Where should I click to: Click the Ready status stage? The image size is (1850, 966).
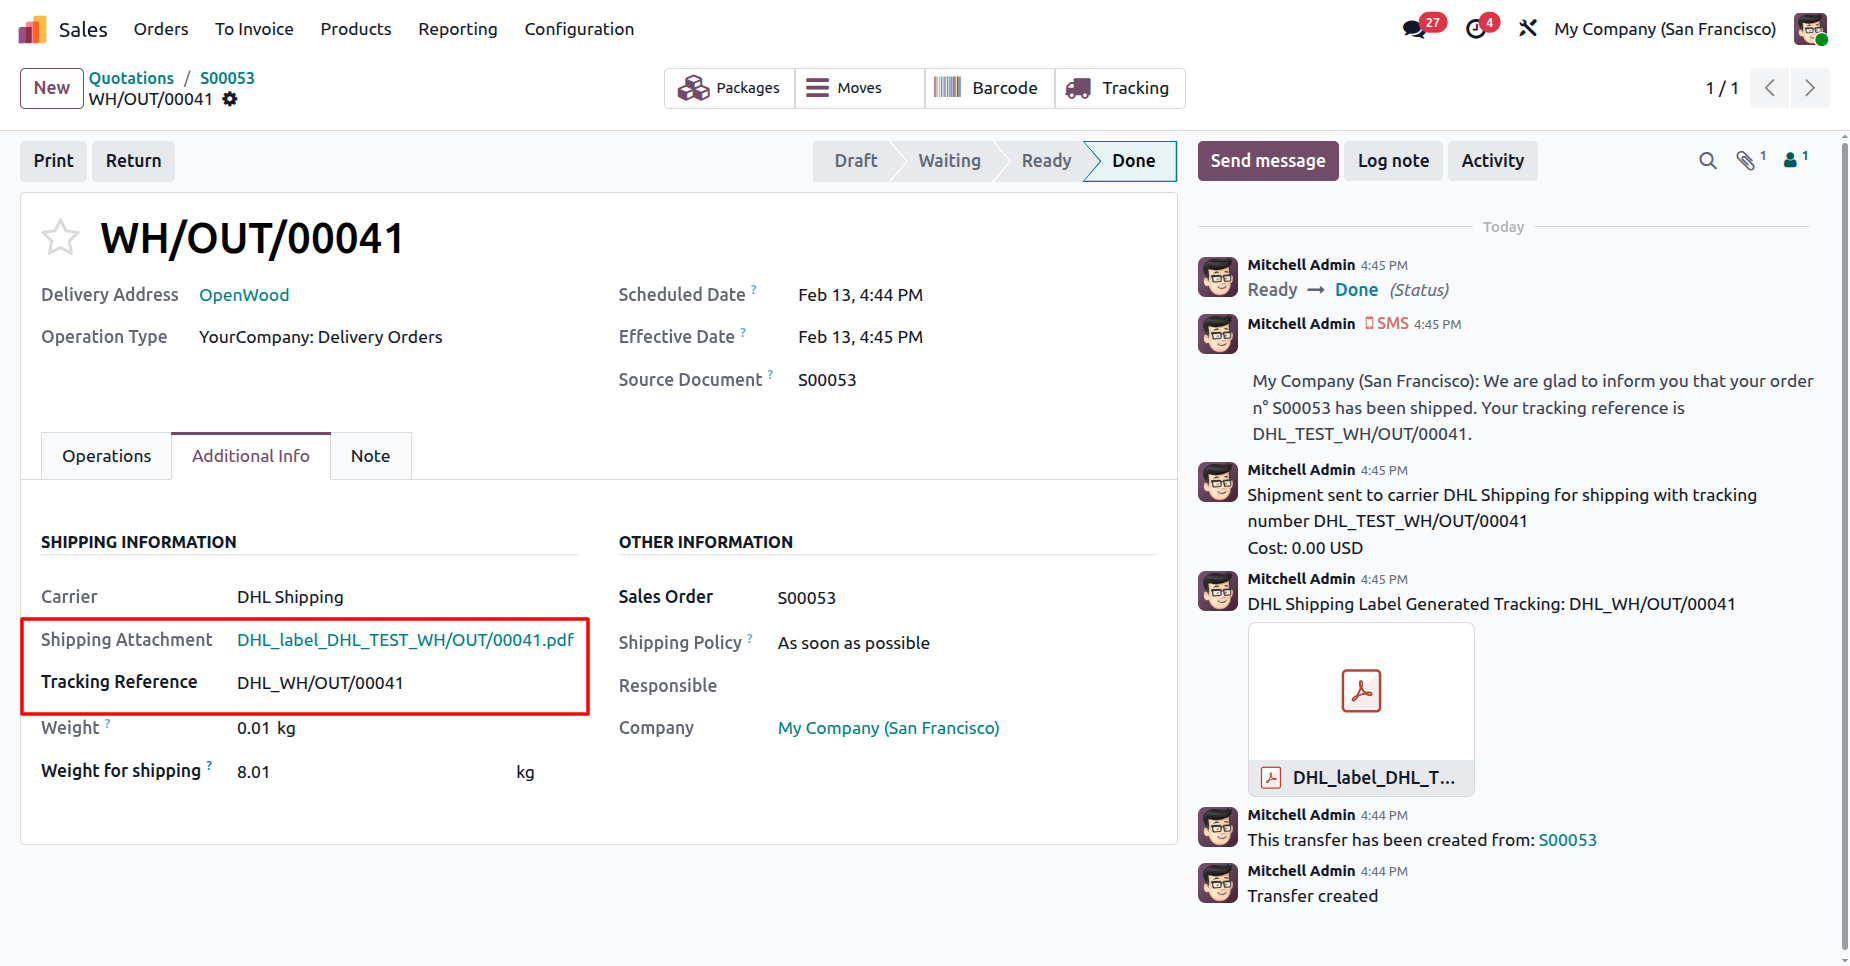point(1046,161)
